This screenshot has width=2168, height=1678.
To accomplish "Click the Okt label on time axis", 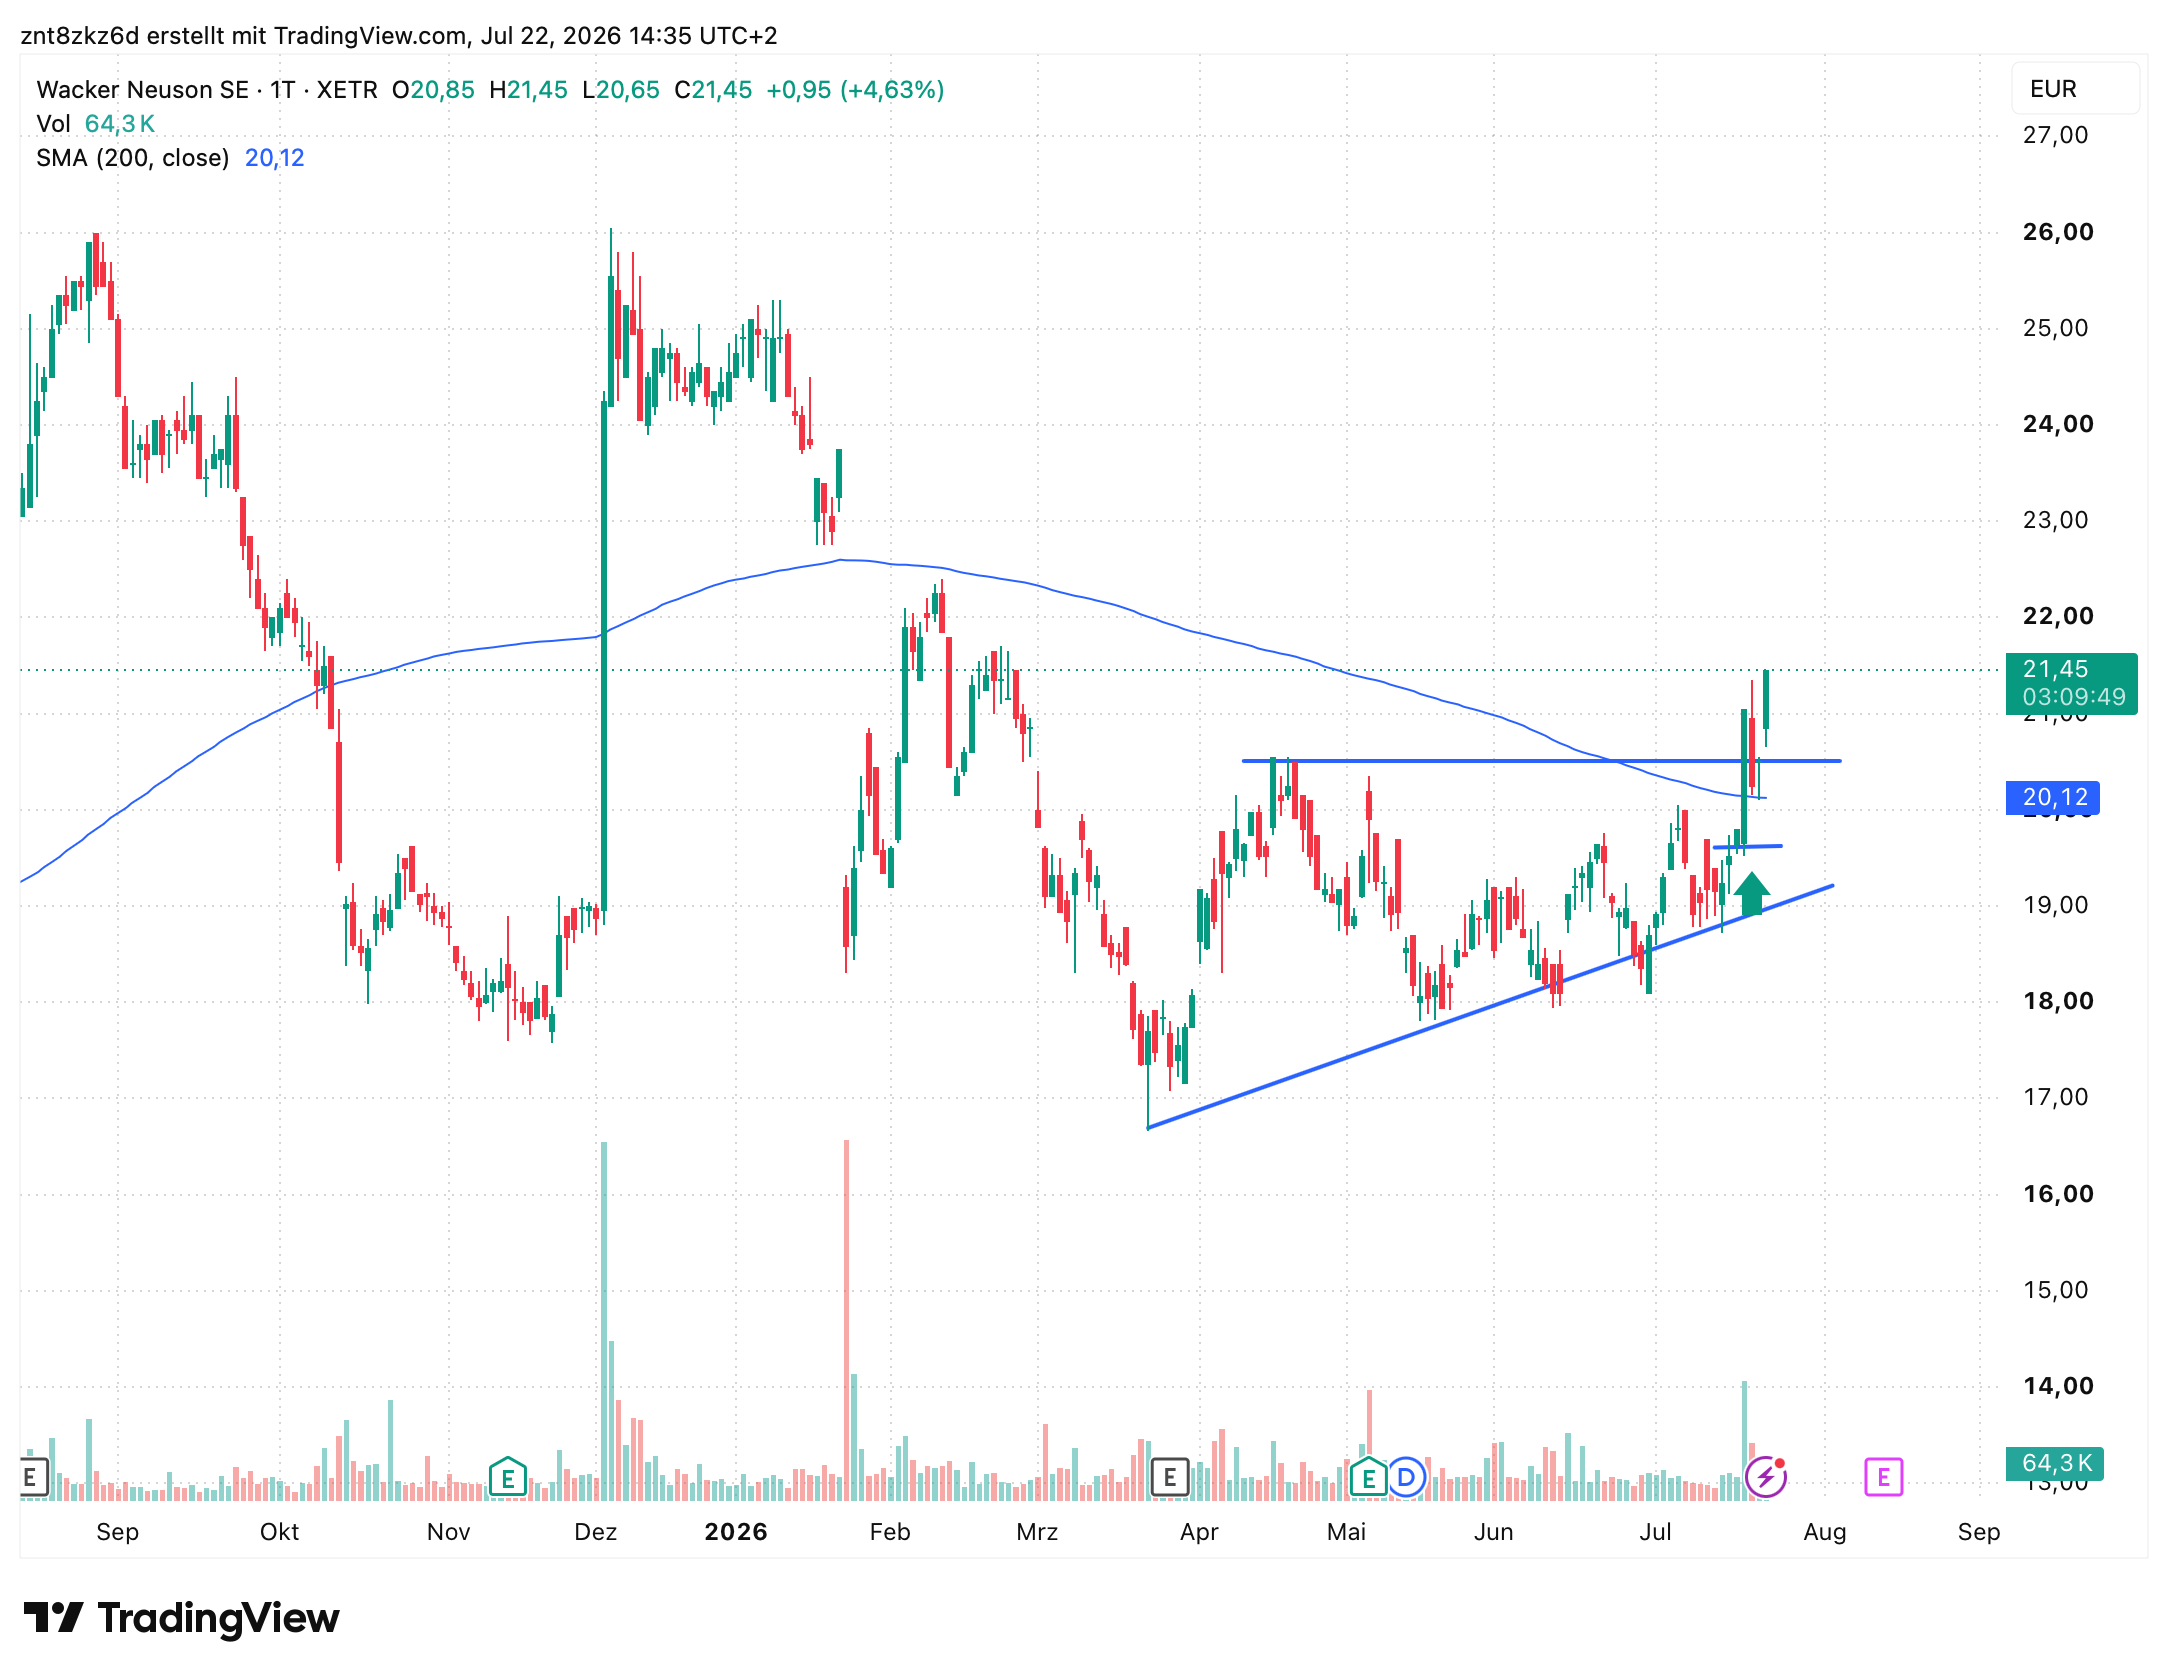I will (279, 1532).
